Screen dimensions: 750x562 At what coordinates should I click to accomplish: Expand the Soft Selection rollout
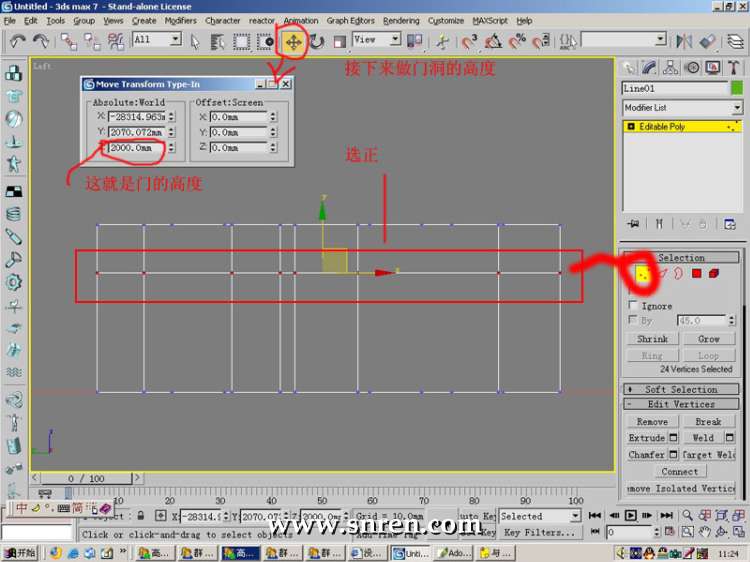tap(681, 389)
